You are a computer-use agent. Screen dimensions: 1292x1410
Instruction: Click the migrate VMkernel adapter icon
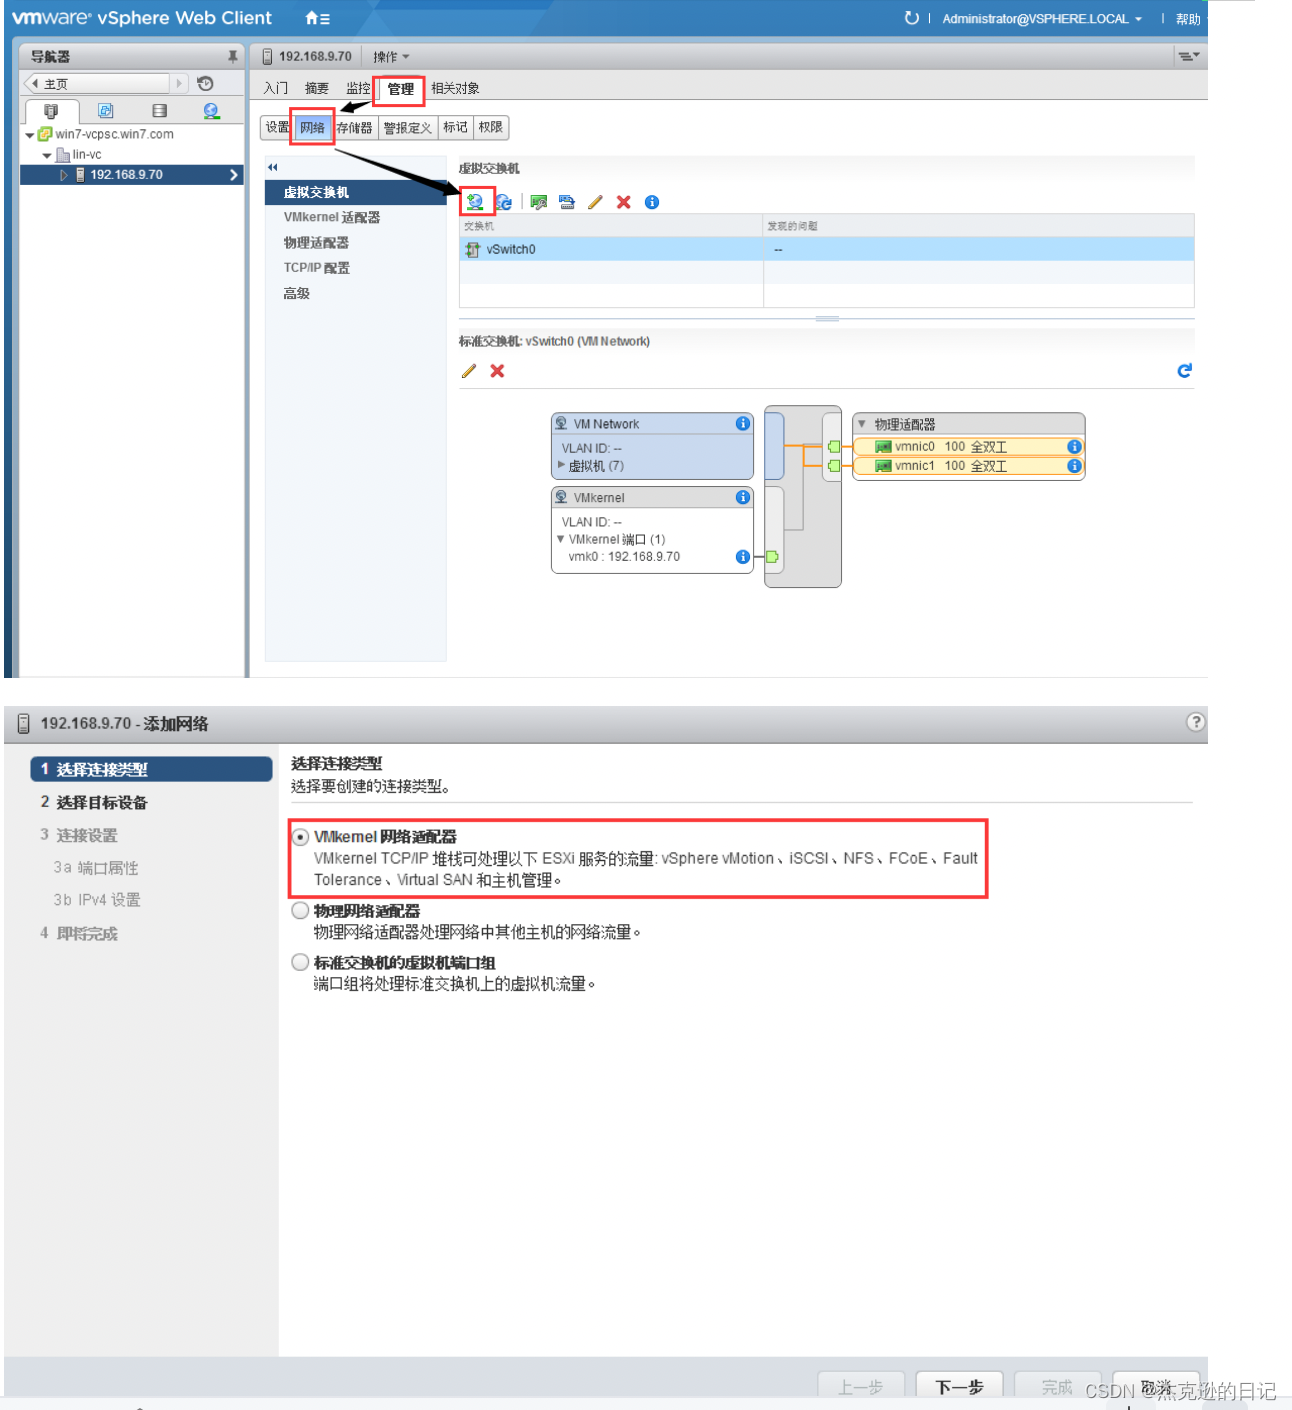pos(567,202)
